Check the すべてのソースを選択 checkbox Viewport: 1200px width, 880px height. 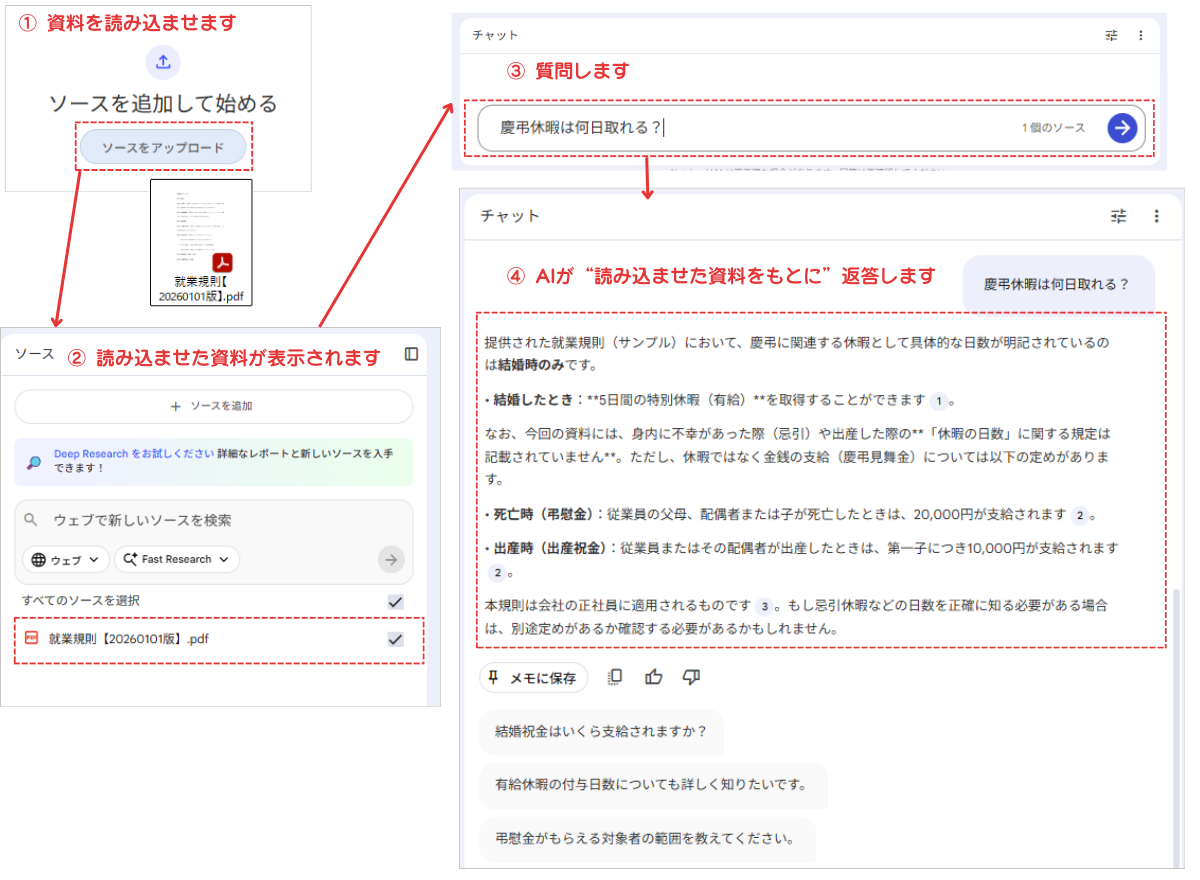click(395, 601)
